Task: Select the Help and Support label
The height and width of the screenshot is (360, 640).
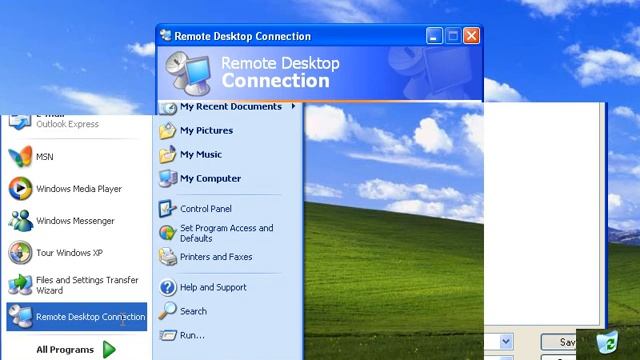Action: pyautogui.click(x=213, y=287)
